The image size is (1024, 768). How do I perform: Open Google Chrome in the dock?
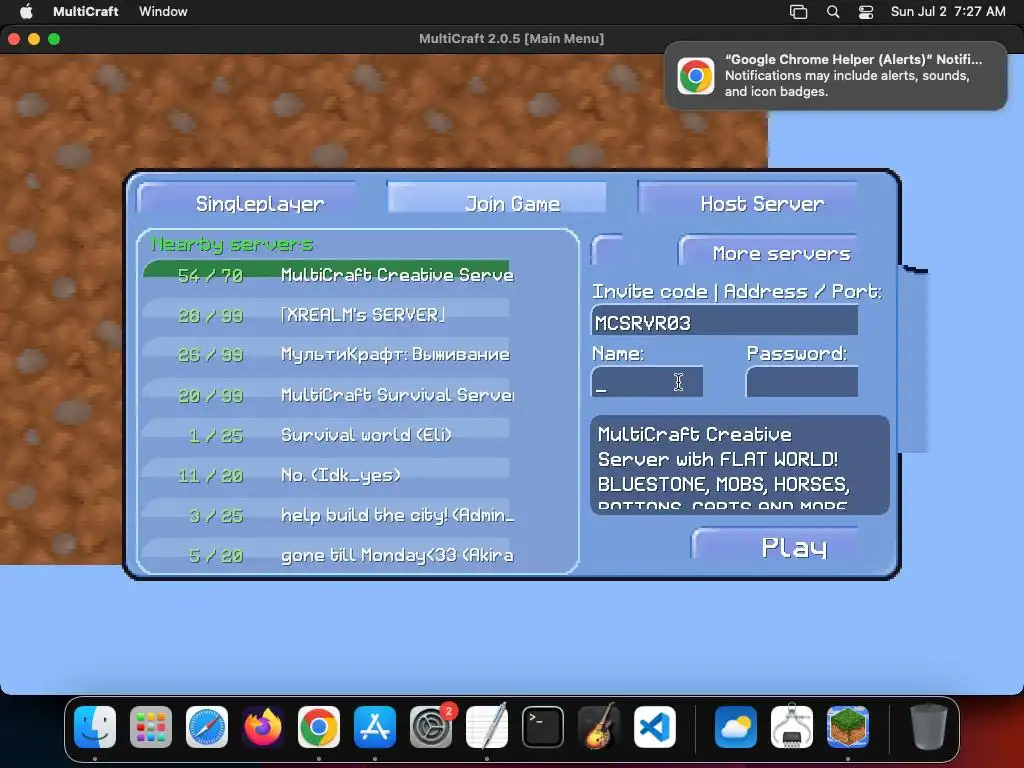(319, 727)
